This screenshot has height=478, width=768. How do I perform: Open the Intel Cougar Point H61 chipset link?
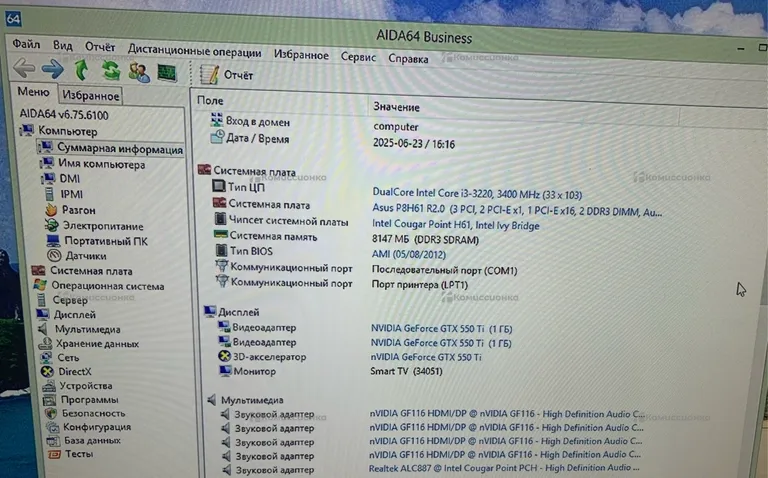tap(456, 225)
